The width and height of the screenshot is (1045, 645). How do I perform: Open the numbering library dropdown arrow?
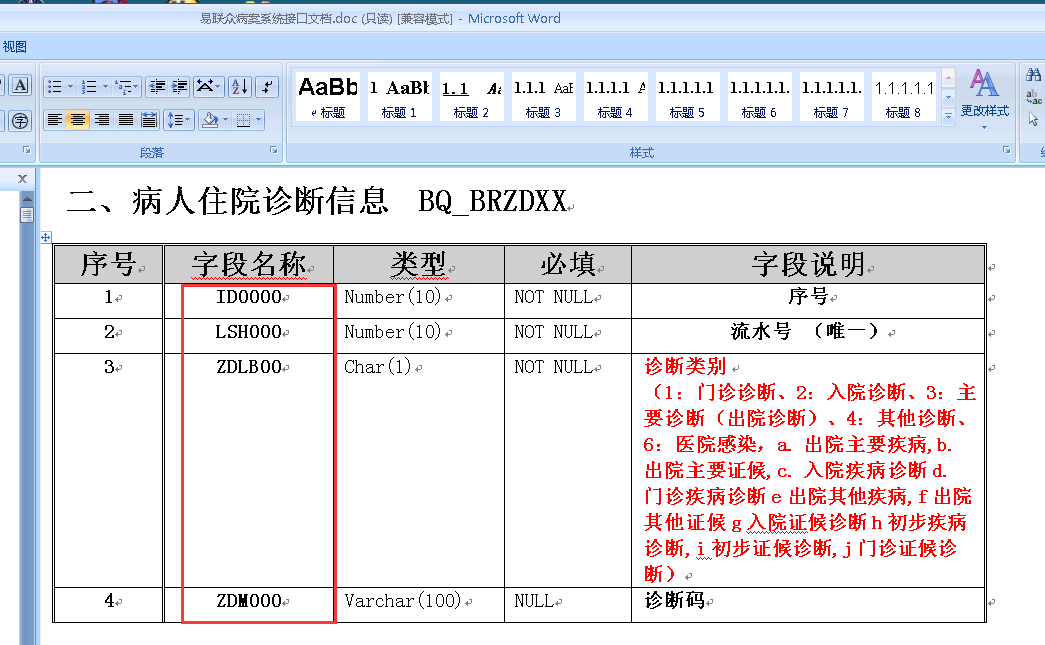click(x=105, y=87)
